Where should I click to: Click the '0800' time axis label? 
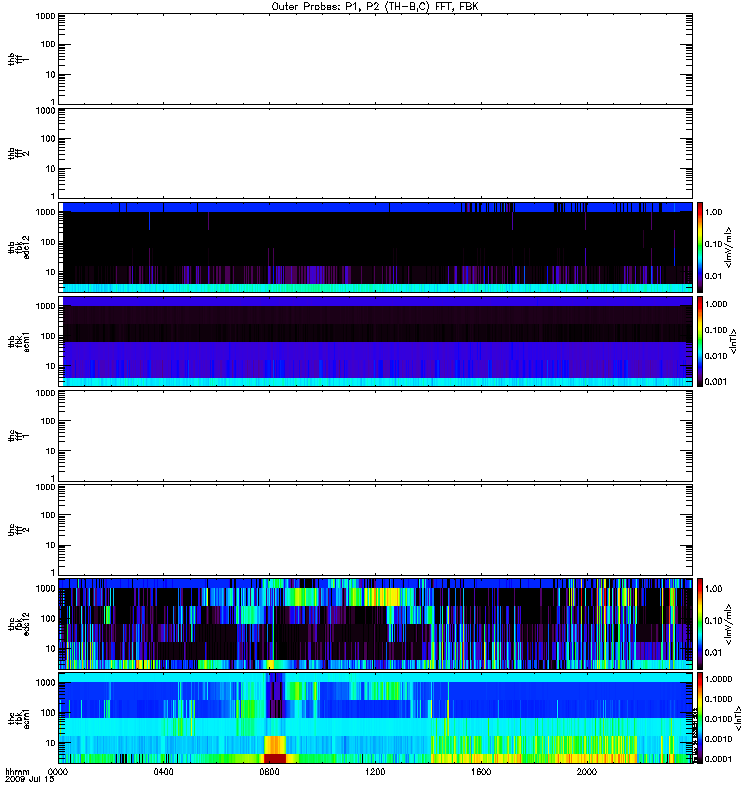pos(269,771)
